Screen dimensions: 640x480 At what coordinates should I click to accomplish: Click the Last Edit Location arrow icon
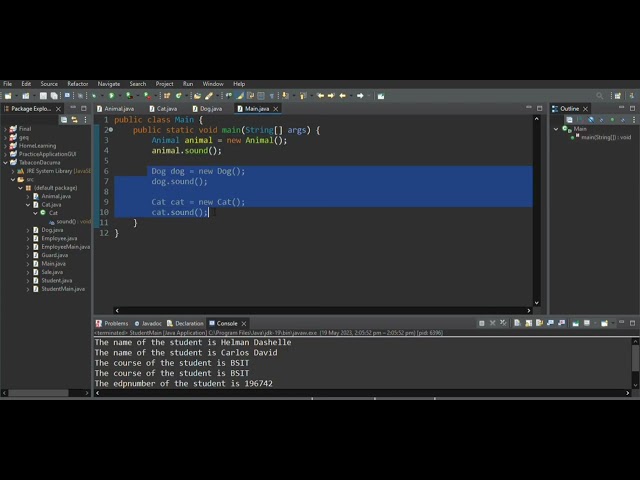tap(320, 96)
